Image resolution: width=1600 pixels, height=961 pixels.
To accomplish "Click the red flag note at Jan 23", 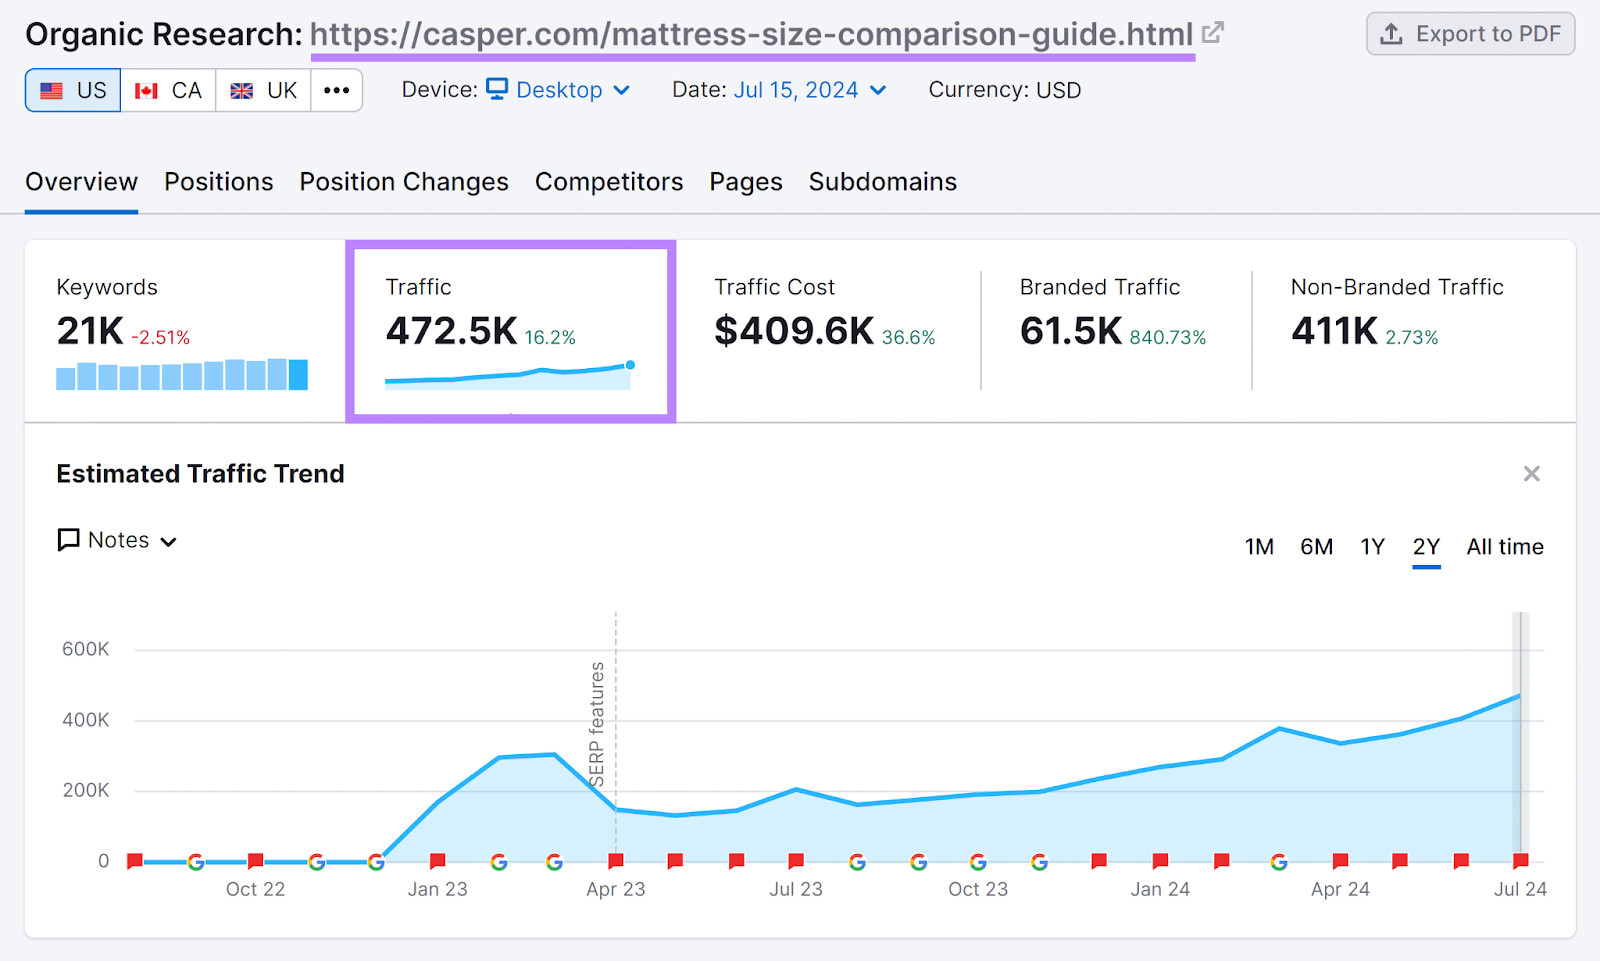I will (x=437, y=861).
